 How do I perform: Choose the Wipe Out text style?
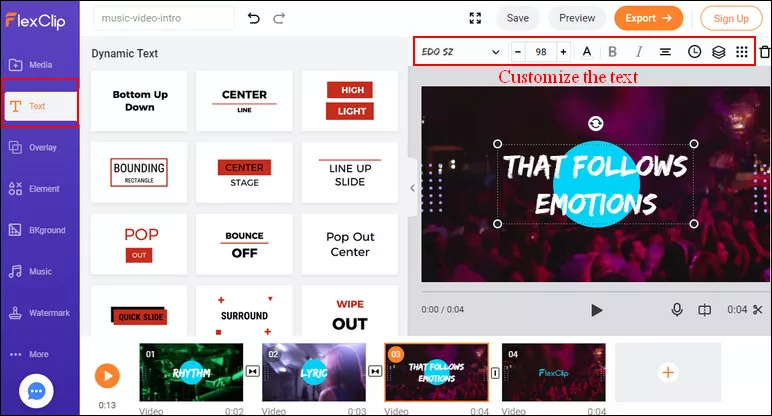click(x=350, y=311)
